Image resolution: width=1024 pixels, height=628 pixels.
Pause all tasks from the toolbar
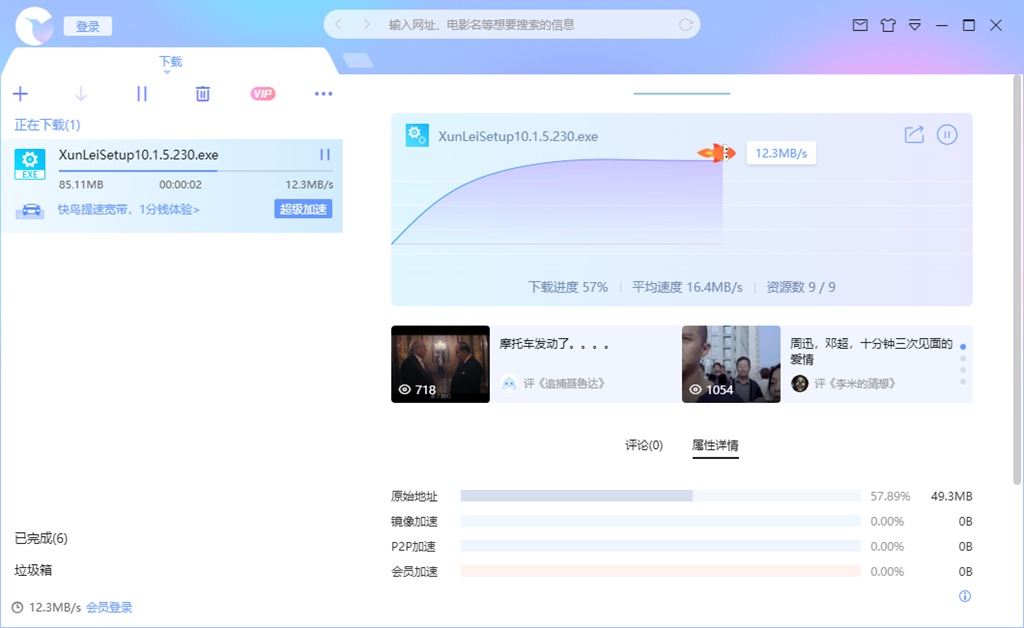coord(142,94)
